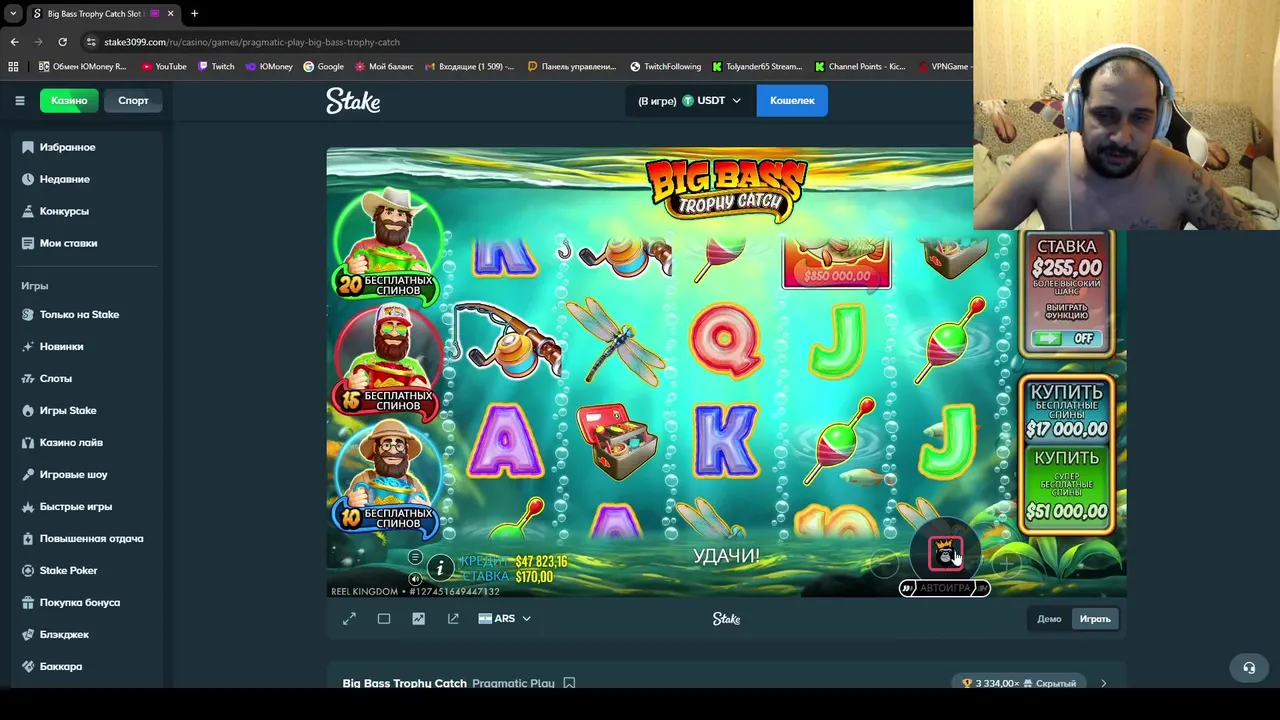This screenshot has height=720, width=1280.
Task: Open site information icon in address bar
Action: pos(91,42)
